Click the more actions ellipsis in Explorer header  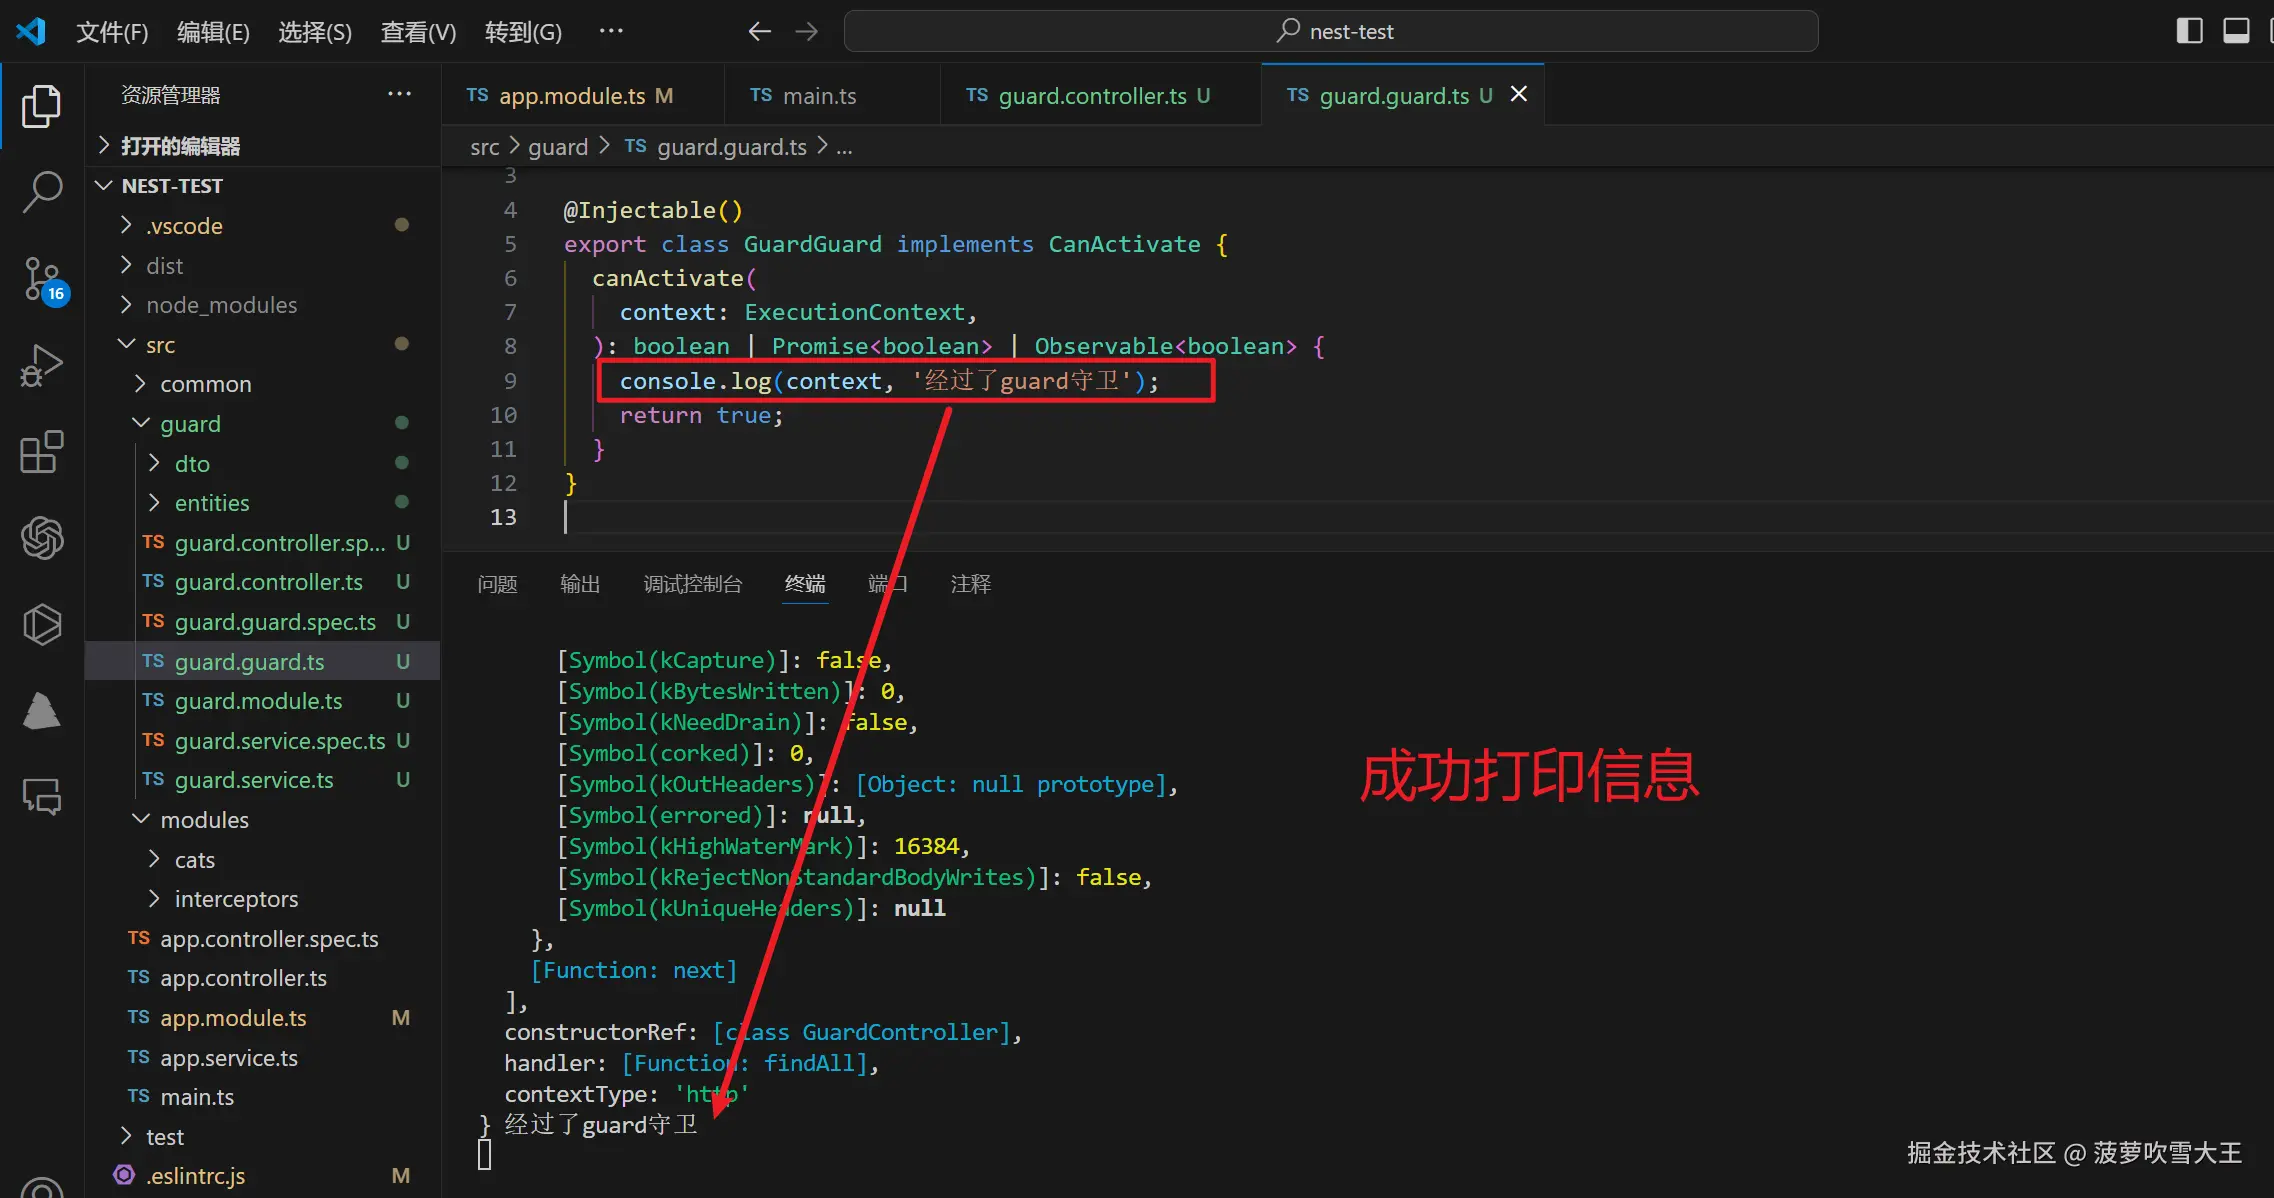pyautogui.click(x=399, y=93)
